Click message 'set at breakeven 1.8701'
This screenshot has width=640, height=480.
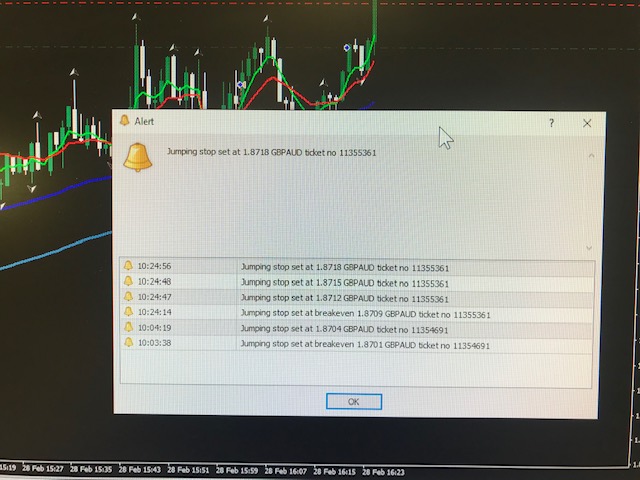coord(333,344)
